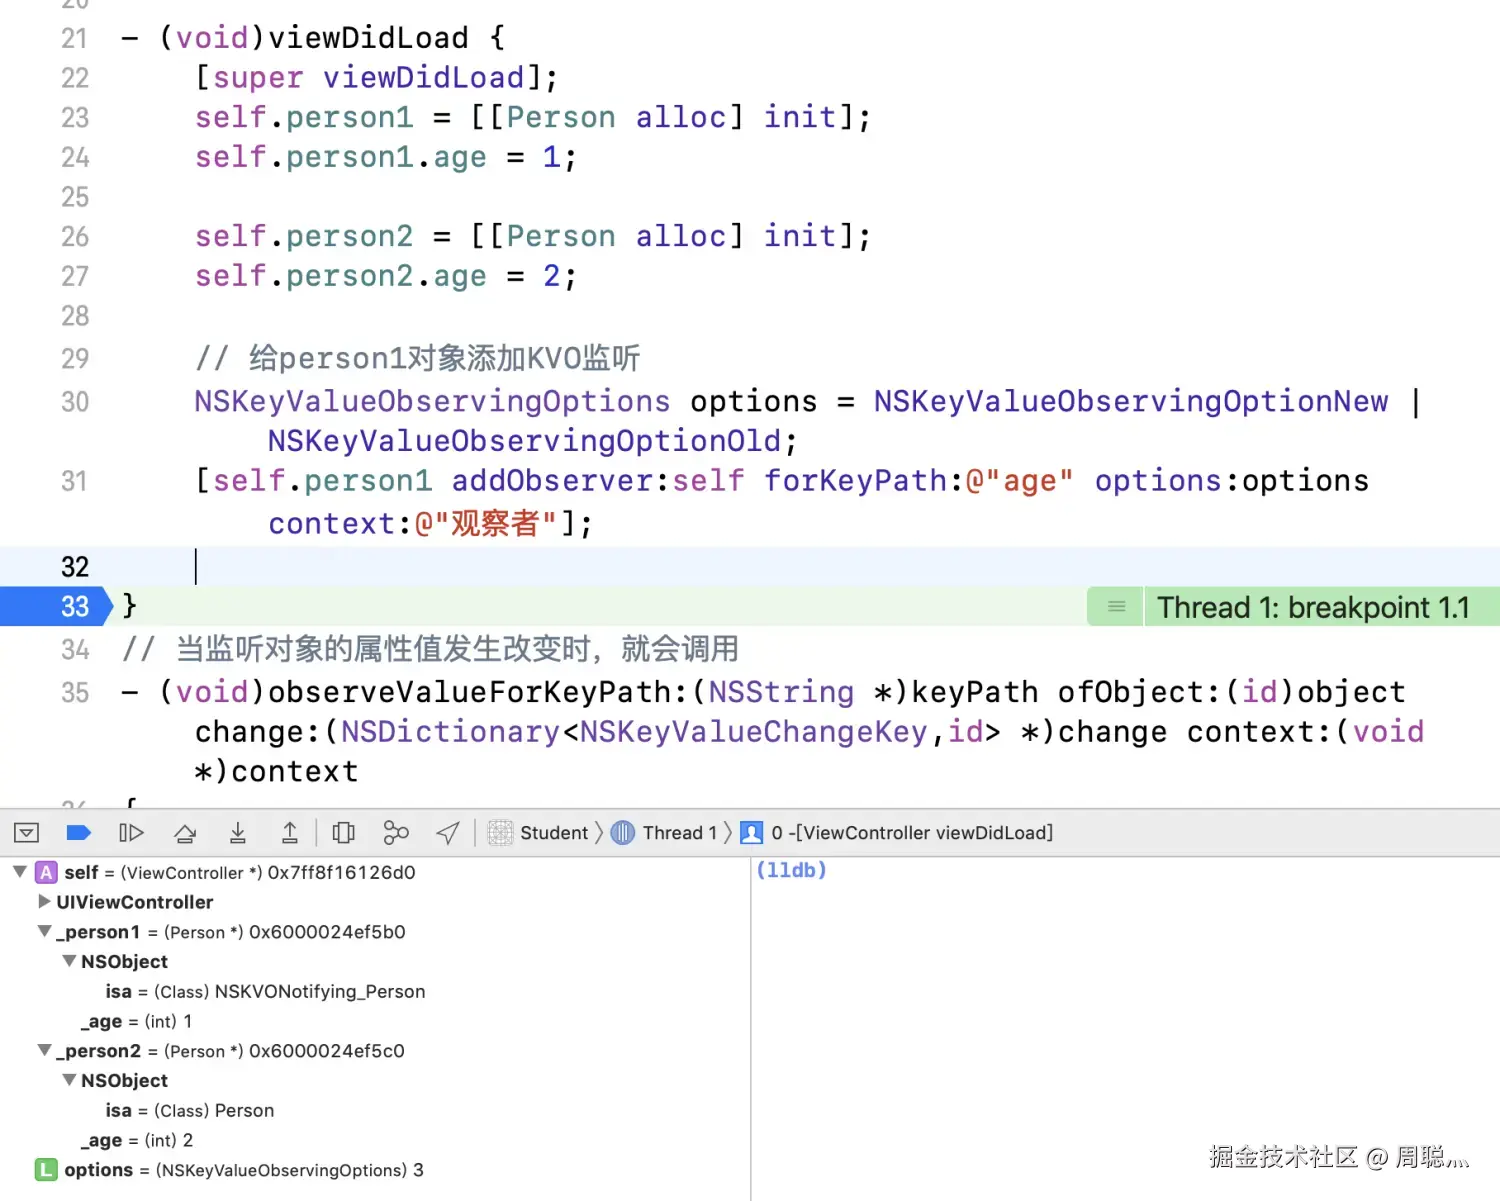Click line number 23 in the gutter
1500x1201 pixels.
75,117
